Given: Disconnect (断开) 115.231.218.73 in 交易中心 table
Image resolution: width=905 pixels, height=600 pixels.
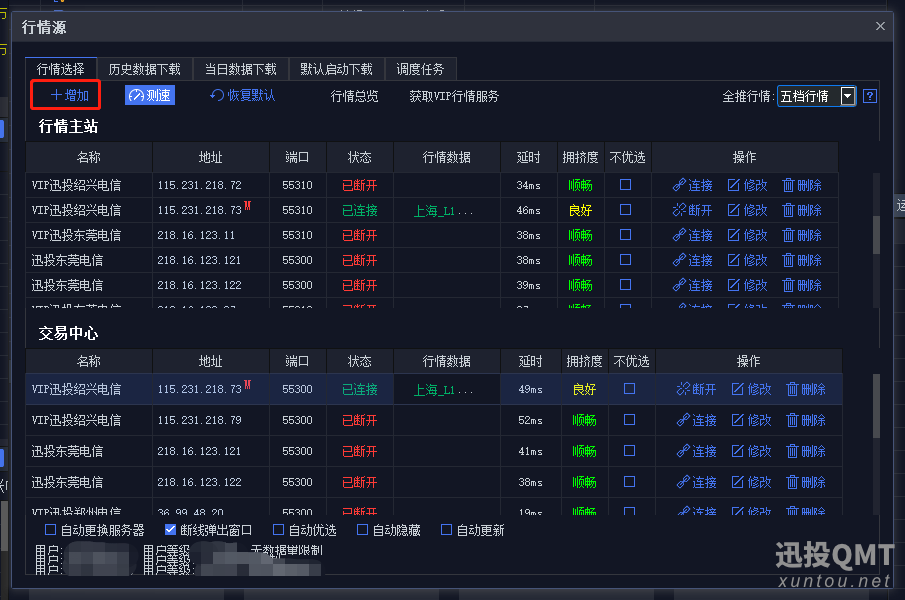Looking at the screenshot, I should 697,389.
